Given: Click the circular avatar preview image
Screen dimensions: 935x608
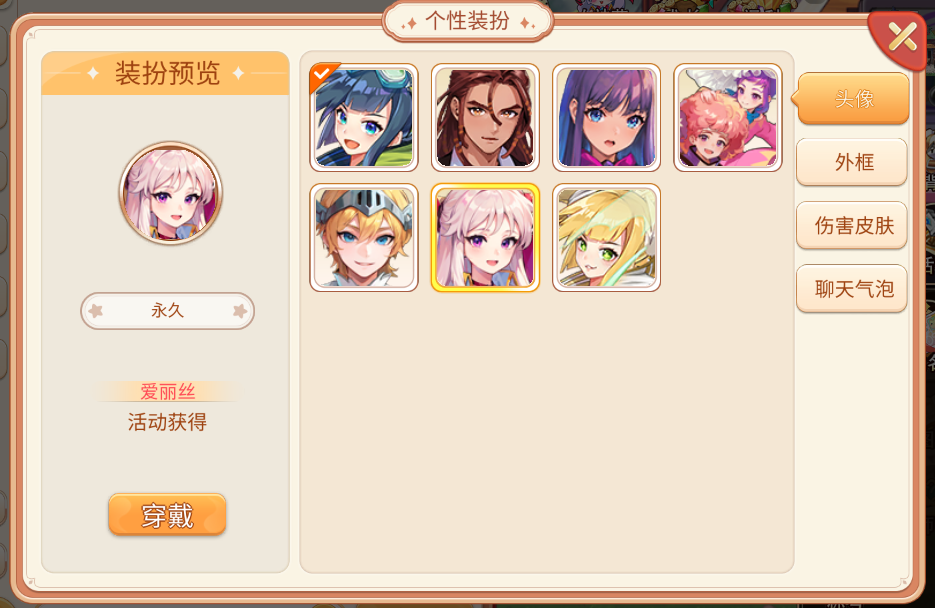Looking at the screenshot, I should [x=171, y=193].
